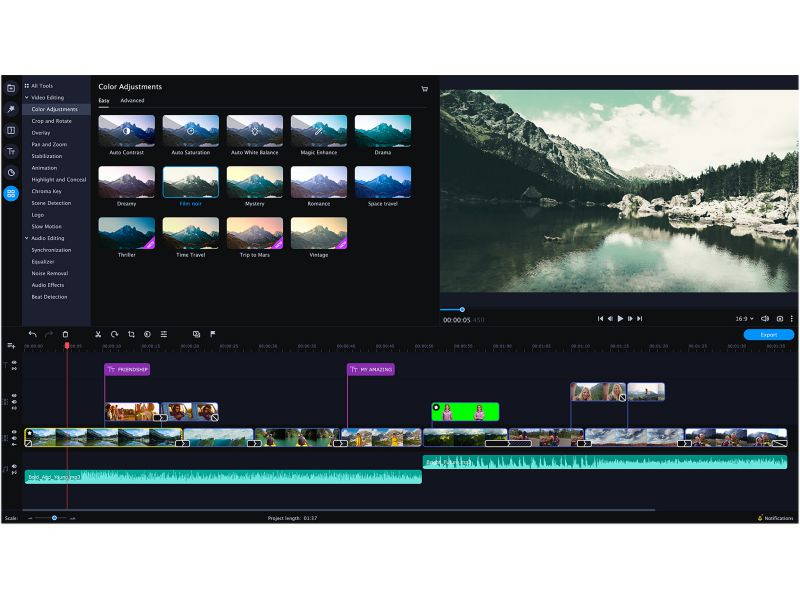This screenshot has width=800, height=600.
Task: Click the Redo arrow icon
Action: [48, 334]
